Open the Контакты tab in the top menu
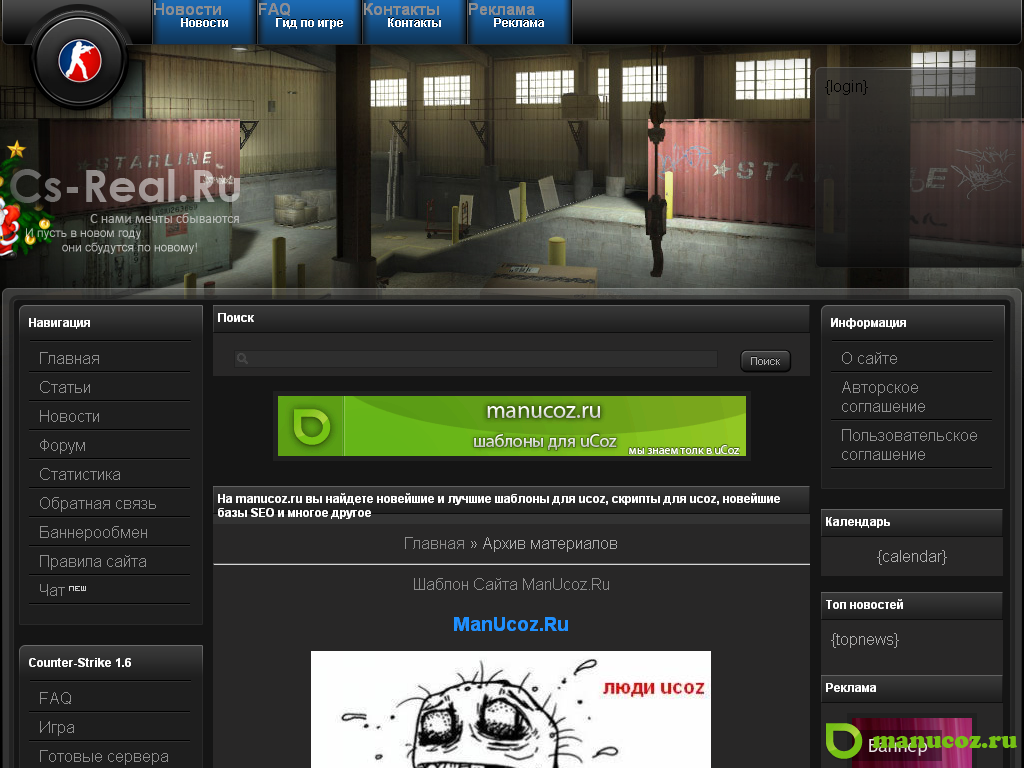This screenshot has width=1024, height=768. [x=414, y=22]
